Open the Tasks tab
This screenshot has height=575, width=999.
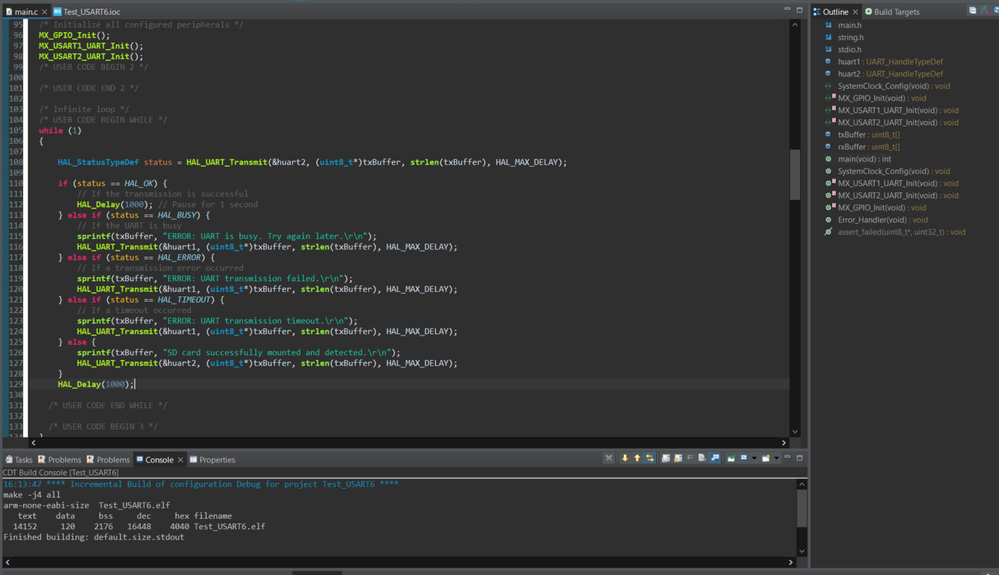coord(18,459)
